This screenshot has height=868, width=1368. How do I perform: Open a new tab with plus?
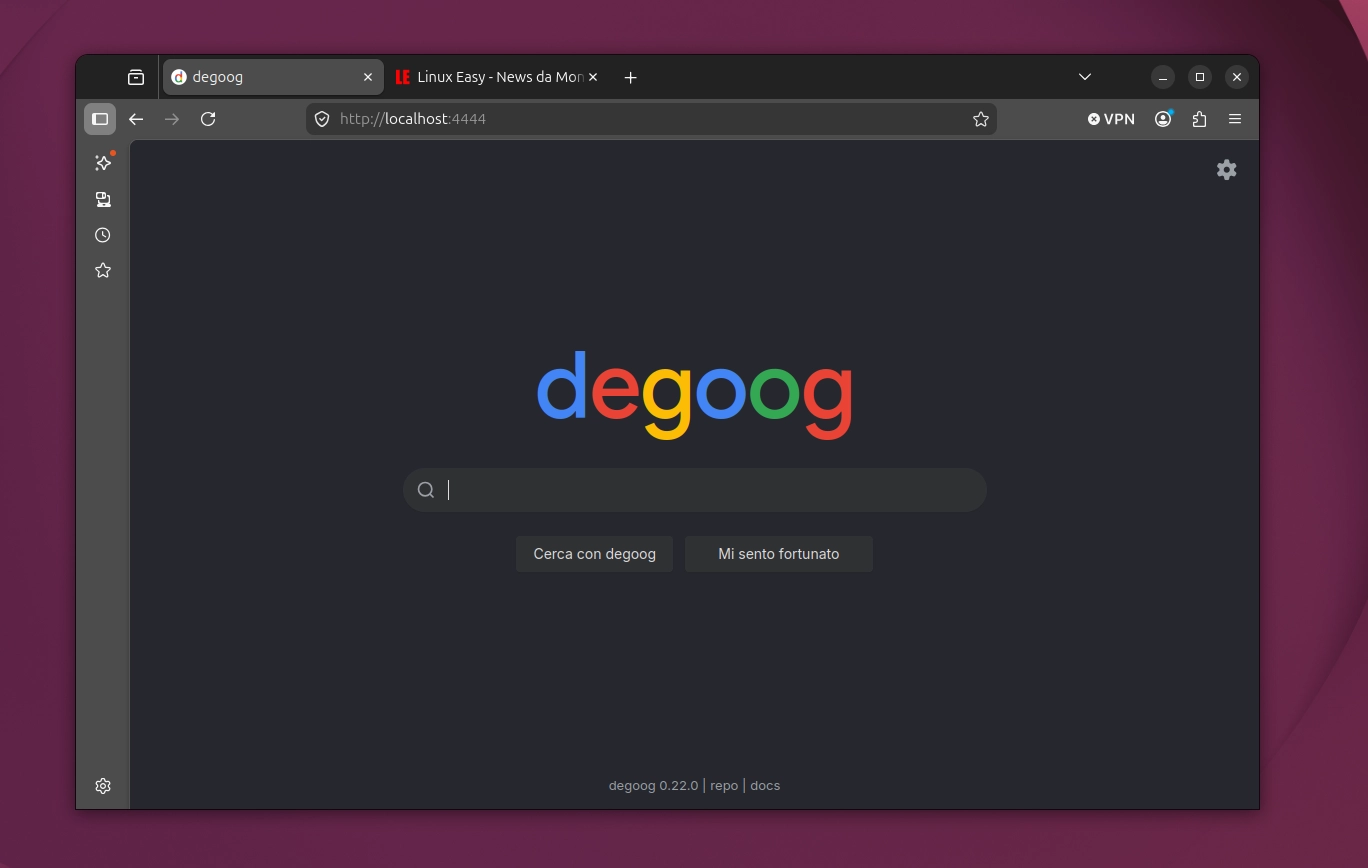pos(630,77)
